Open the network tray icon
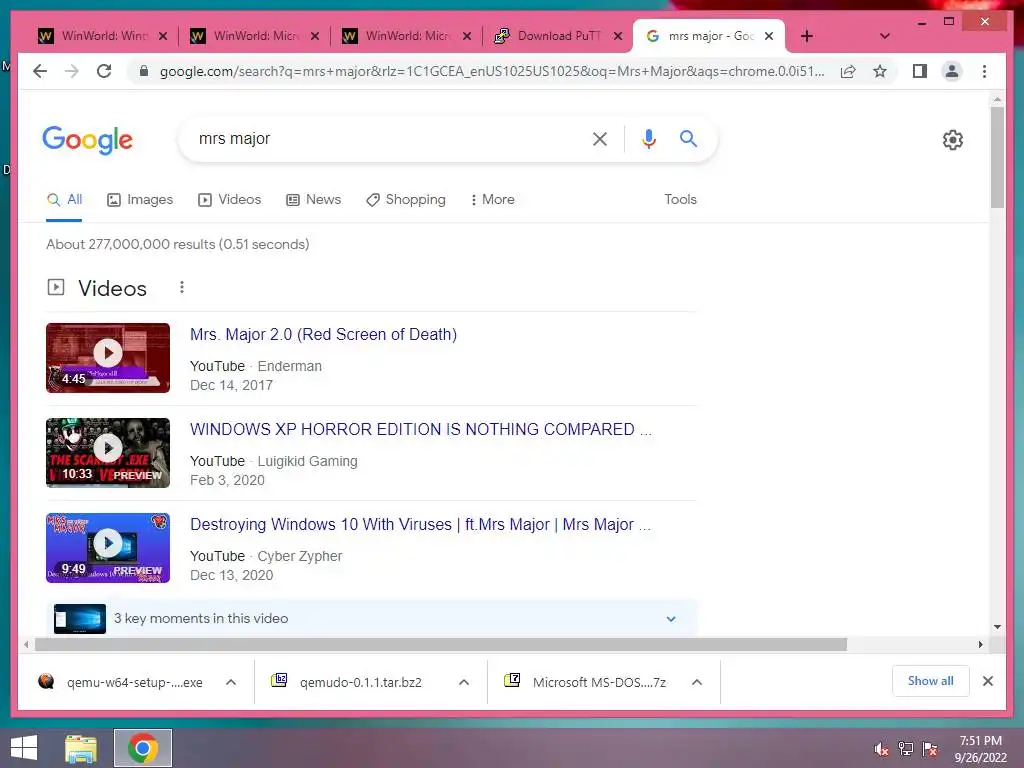 (x=906, y=749)
